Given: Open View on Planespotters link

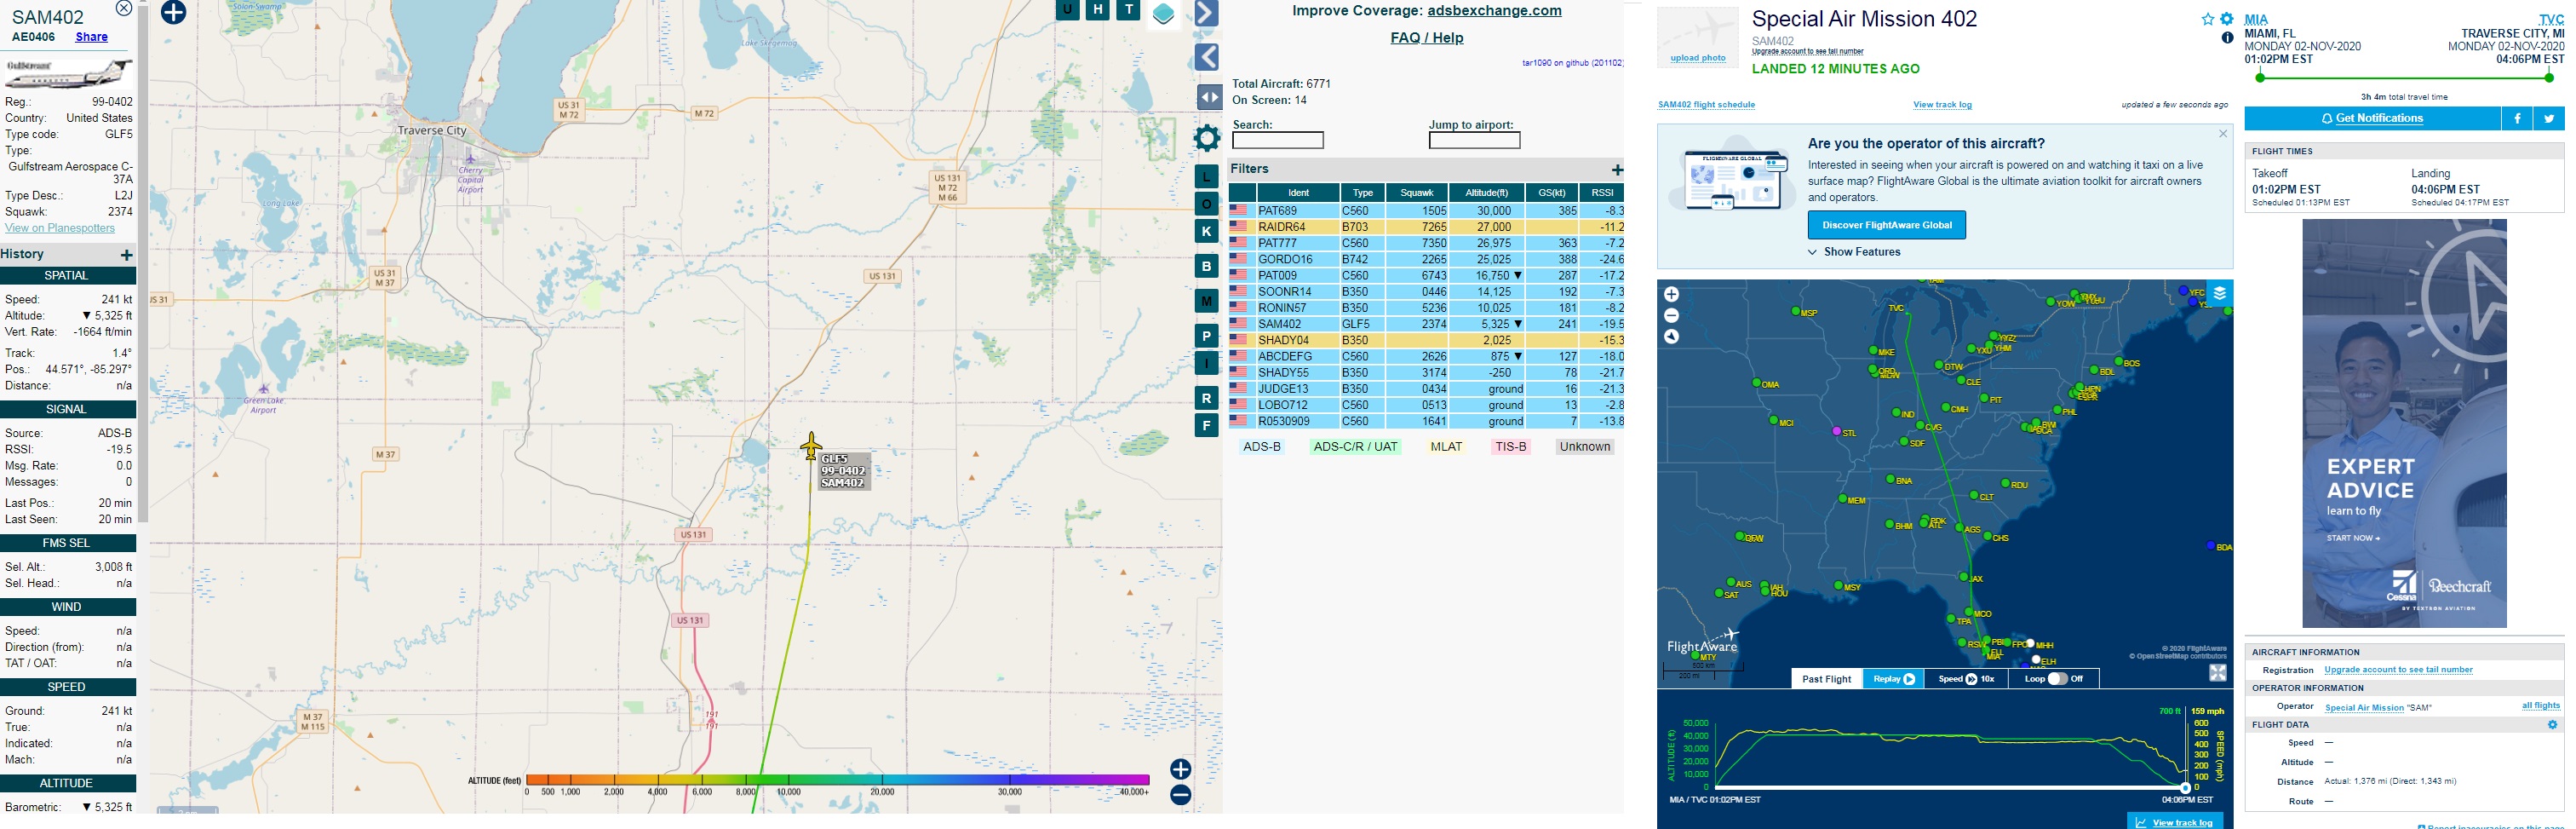Looking at the screenshot, I should pos(60,228).
